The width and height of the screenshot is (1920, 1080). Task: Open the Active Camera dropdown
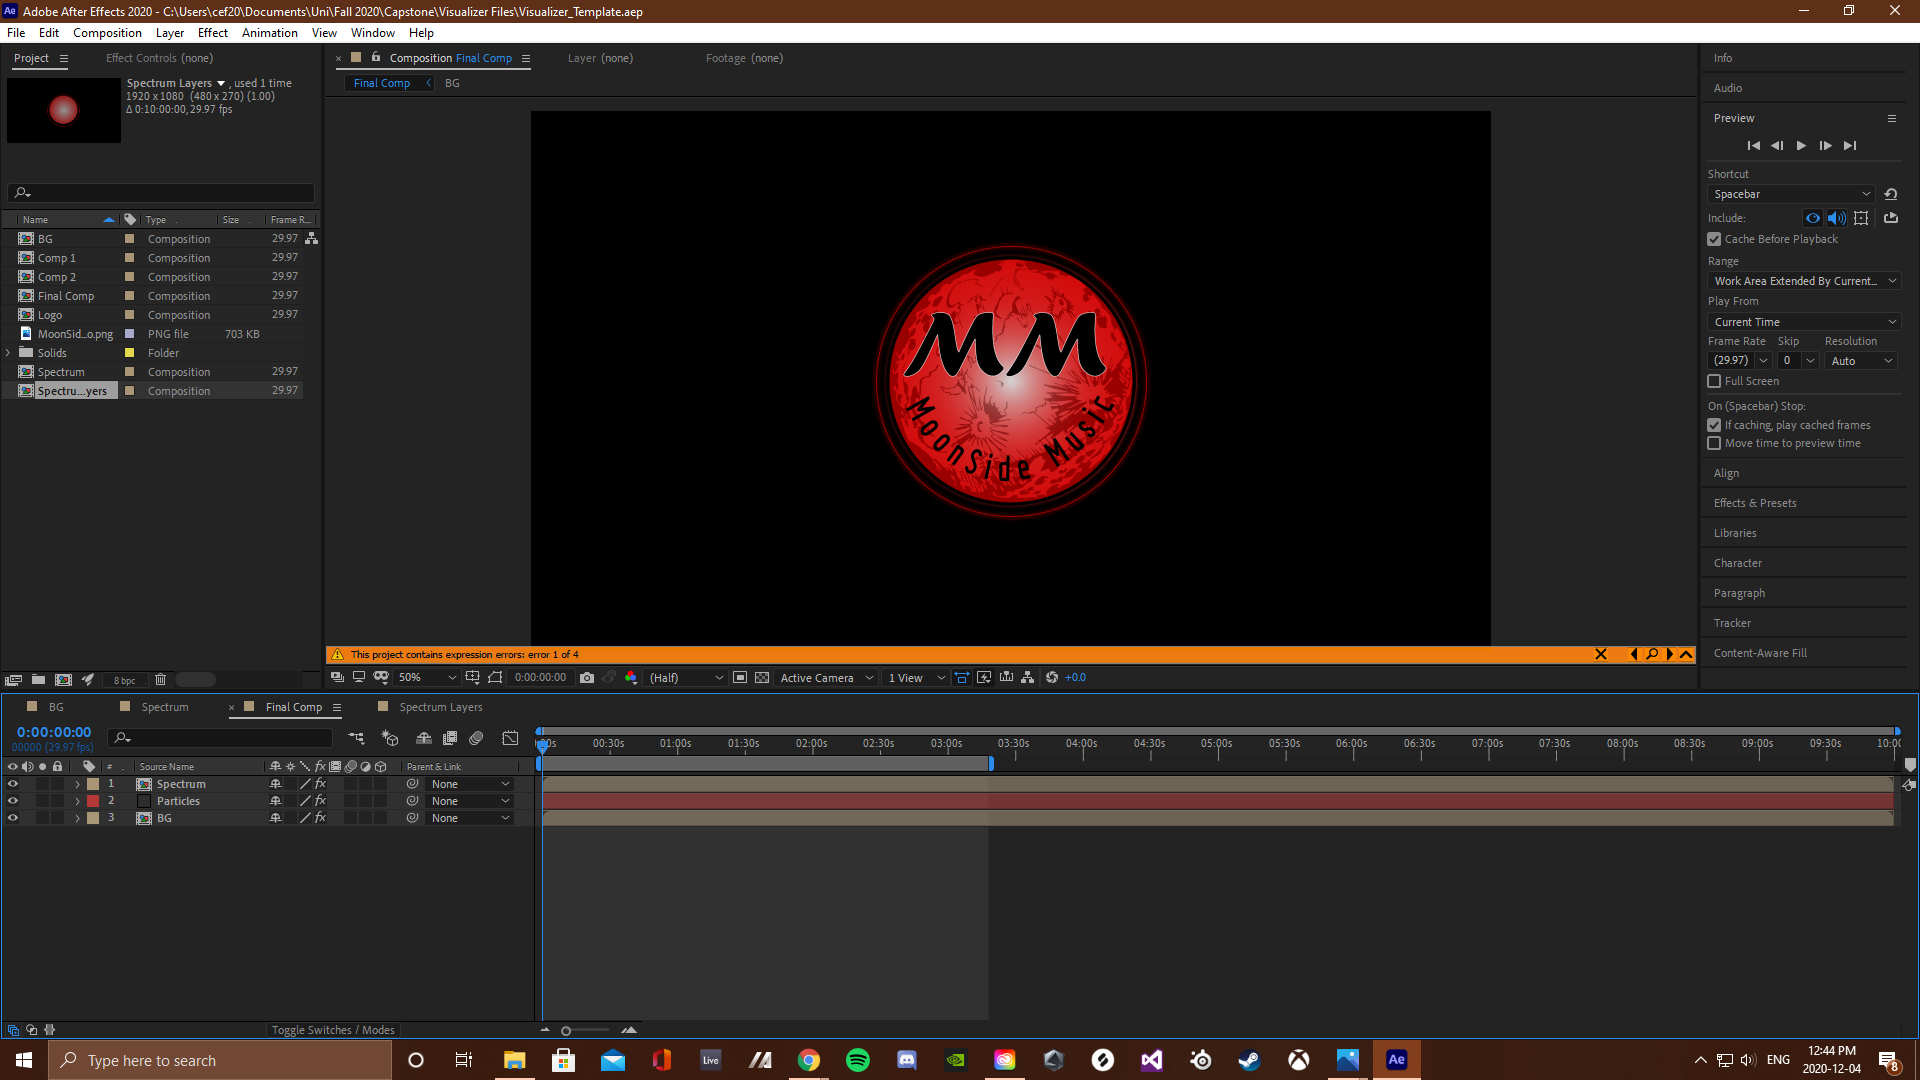tap(826, 678)
